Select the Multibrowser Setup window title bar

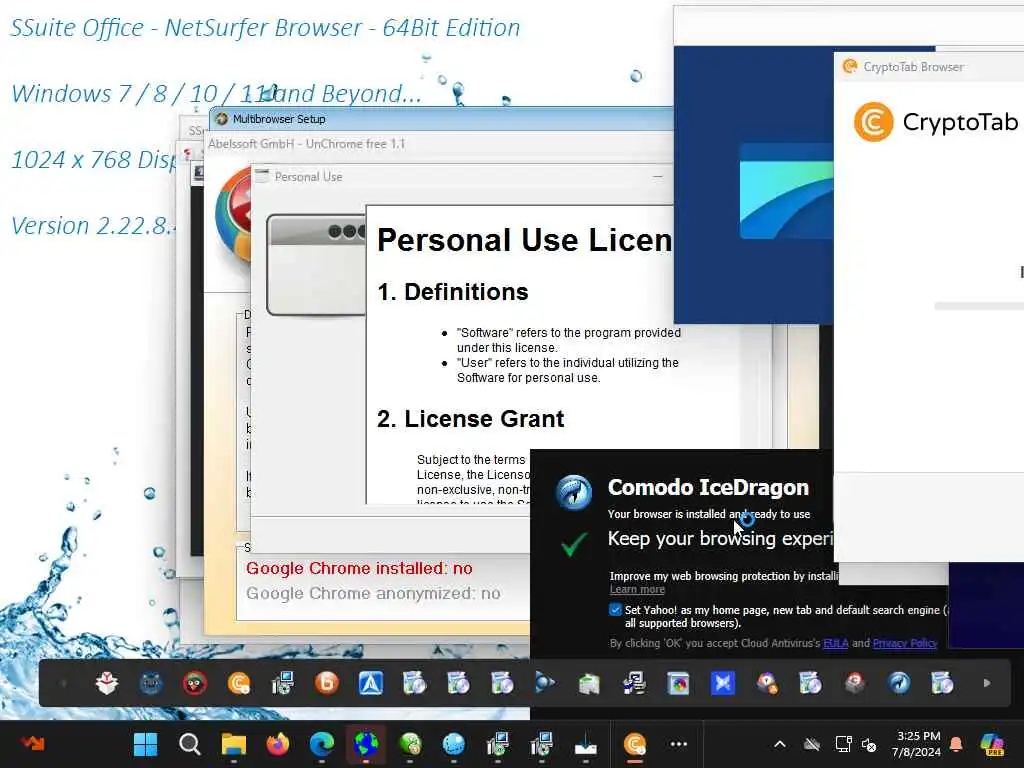point(441,119)
